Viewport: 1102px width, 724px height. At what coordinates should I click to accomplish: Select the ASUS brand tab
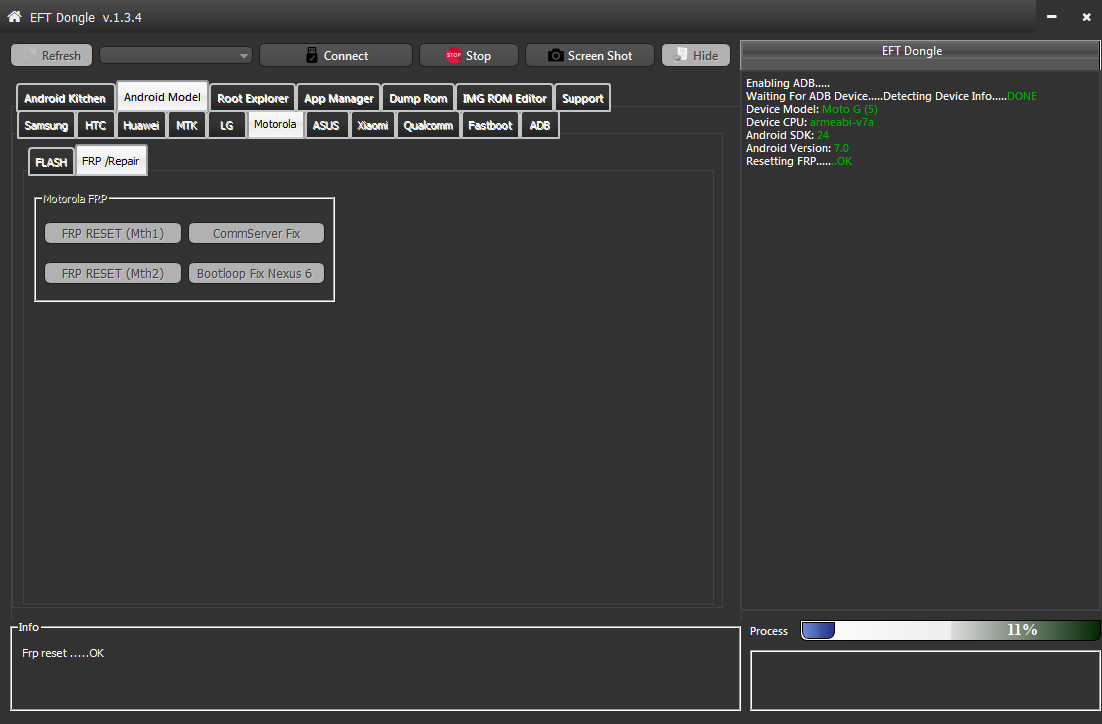(x=326, y=125)
